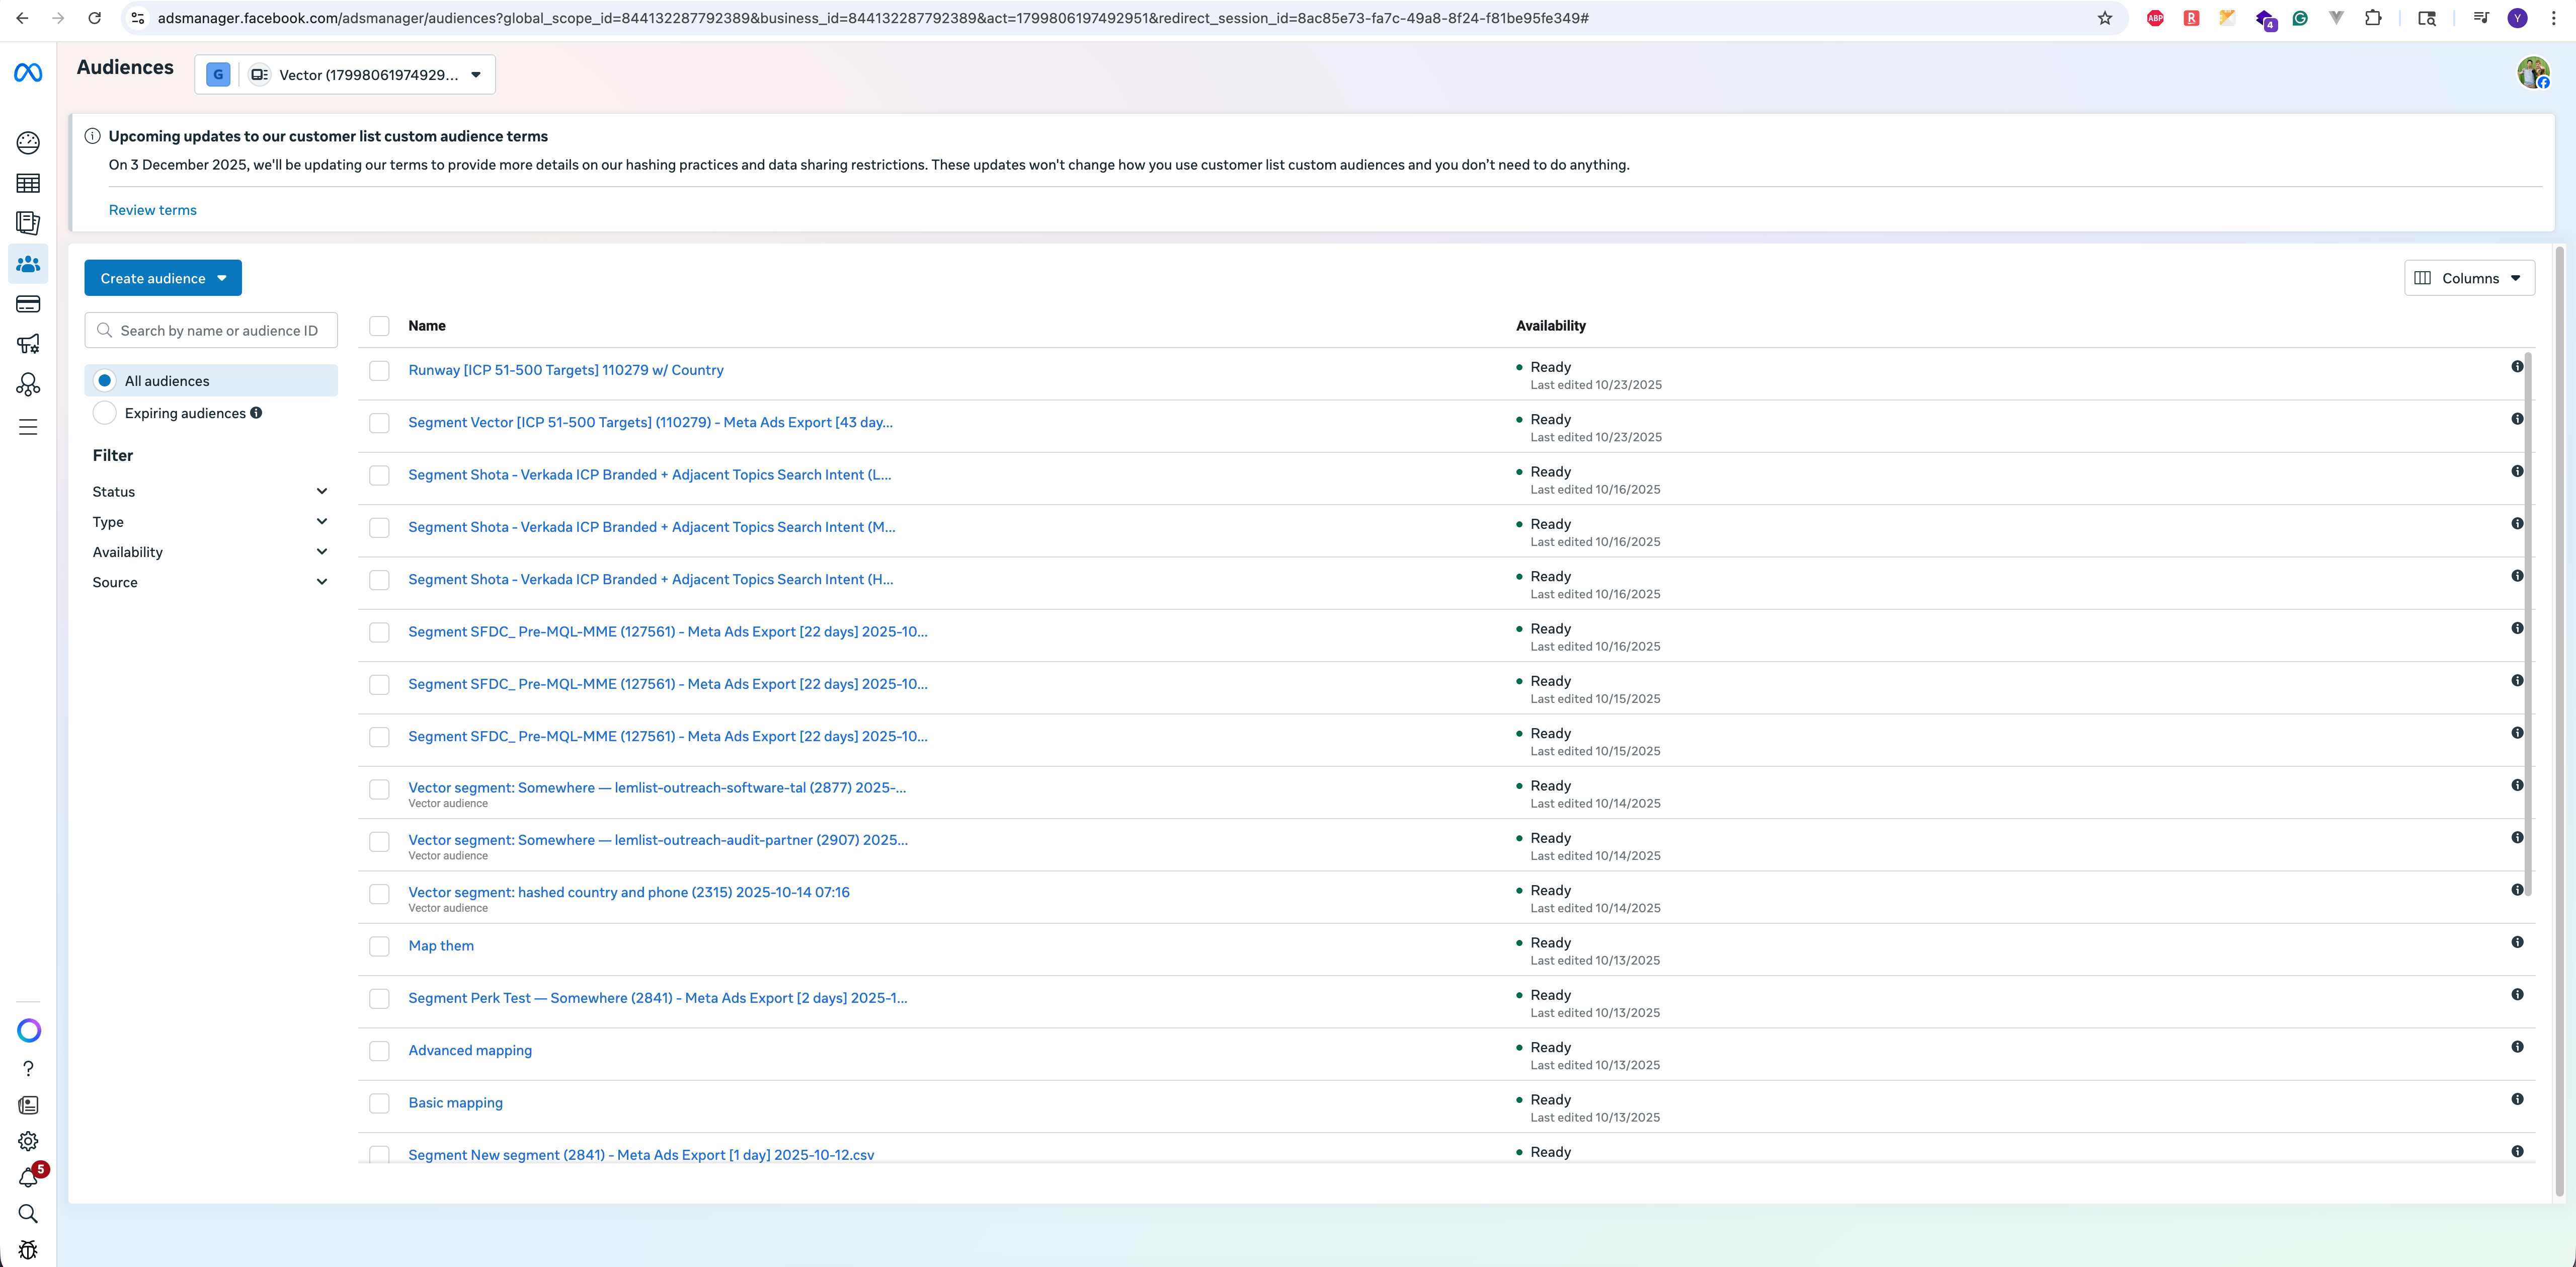Toggle the select-all checkbox in header
Image resolution: width=2576 pixels, height=1267 pixels.
[x=379, y=326]
